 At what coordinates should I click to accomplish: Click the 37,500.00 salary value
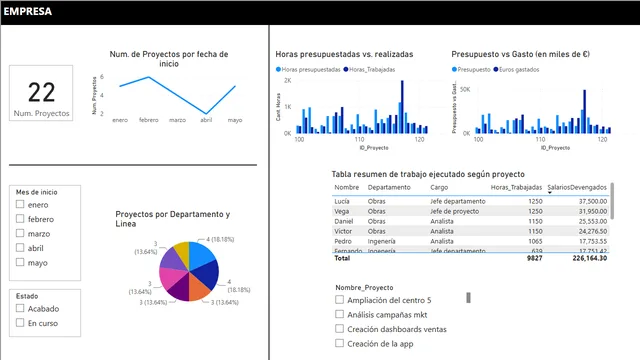tap(593, 201)
